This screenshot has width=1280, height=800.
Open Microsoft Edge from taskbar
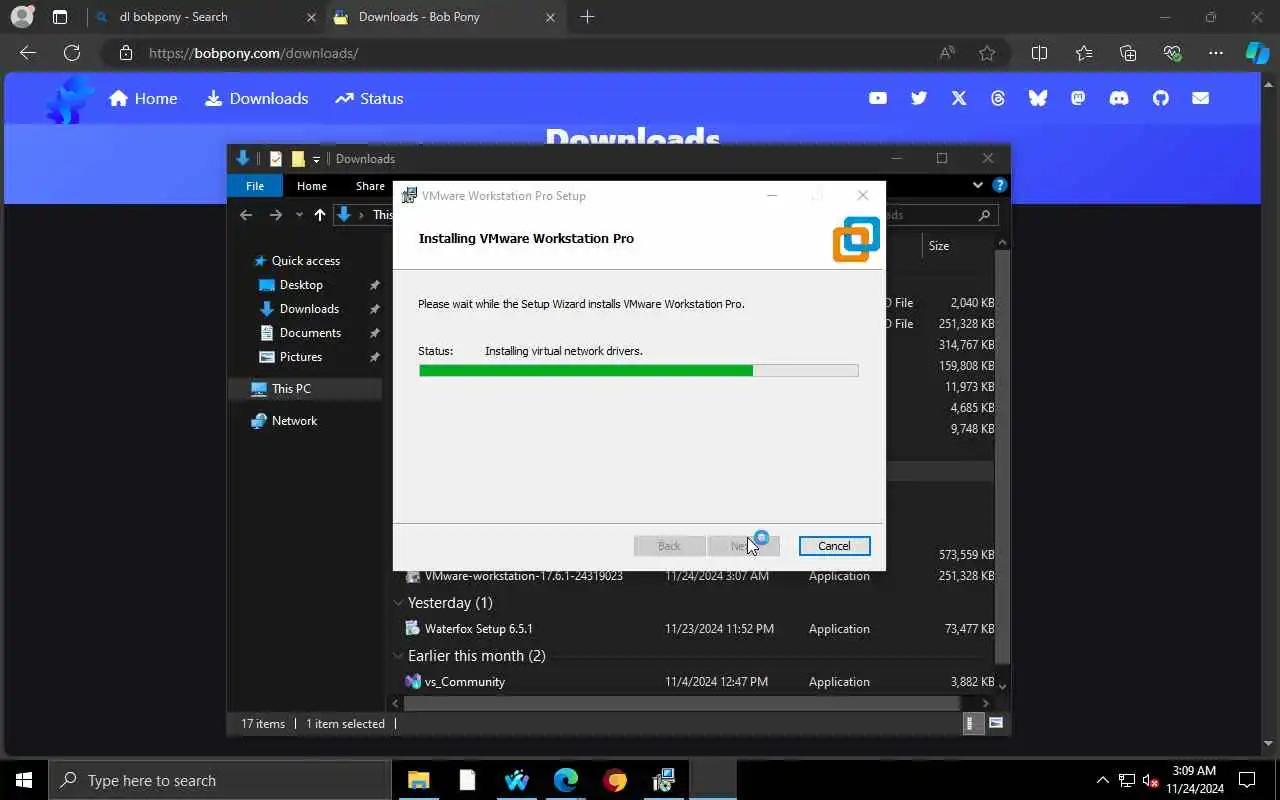(x=566, y=780)
